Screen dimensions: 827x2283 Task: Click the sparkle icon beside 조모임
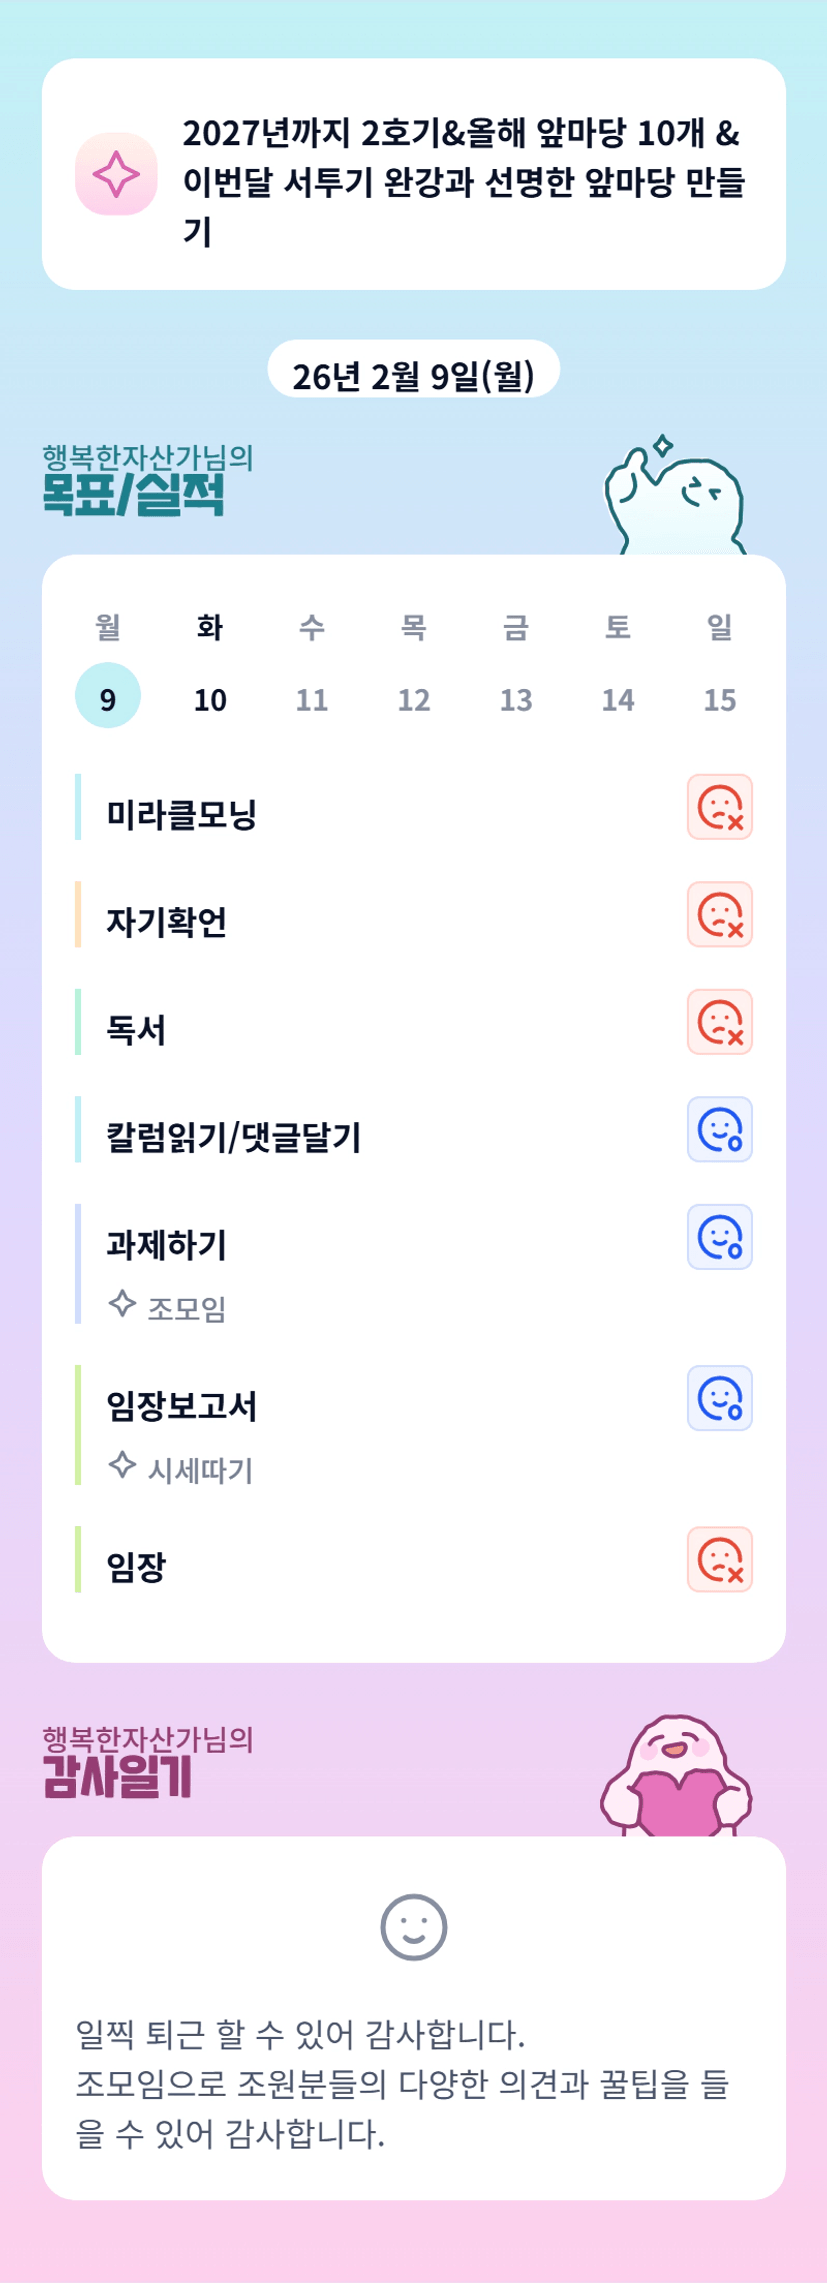point(122,1304)
